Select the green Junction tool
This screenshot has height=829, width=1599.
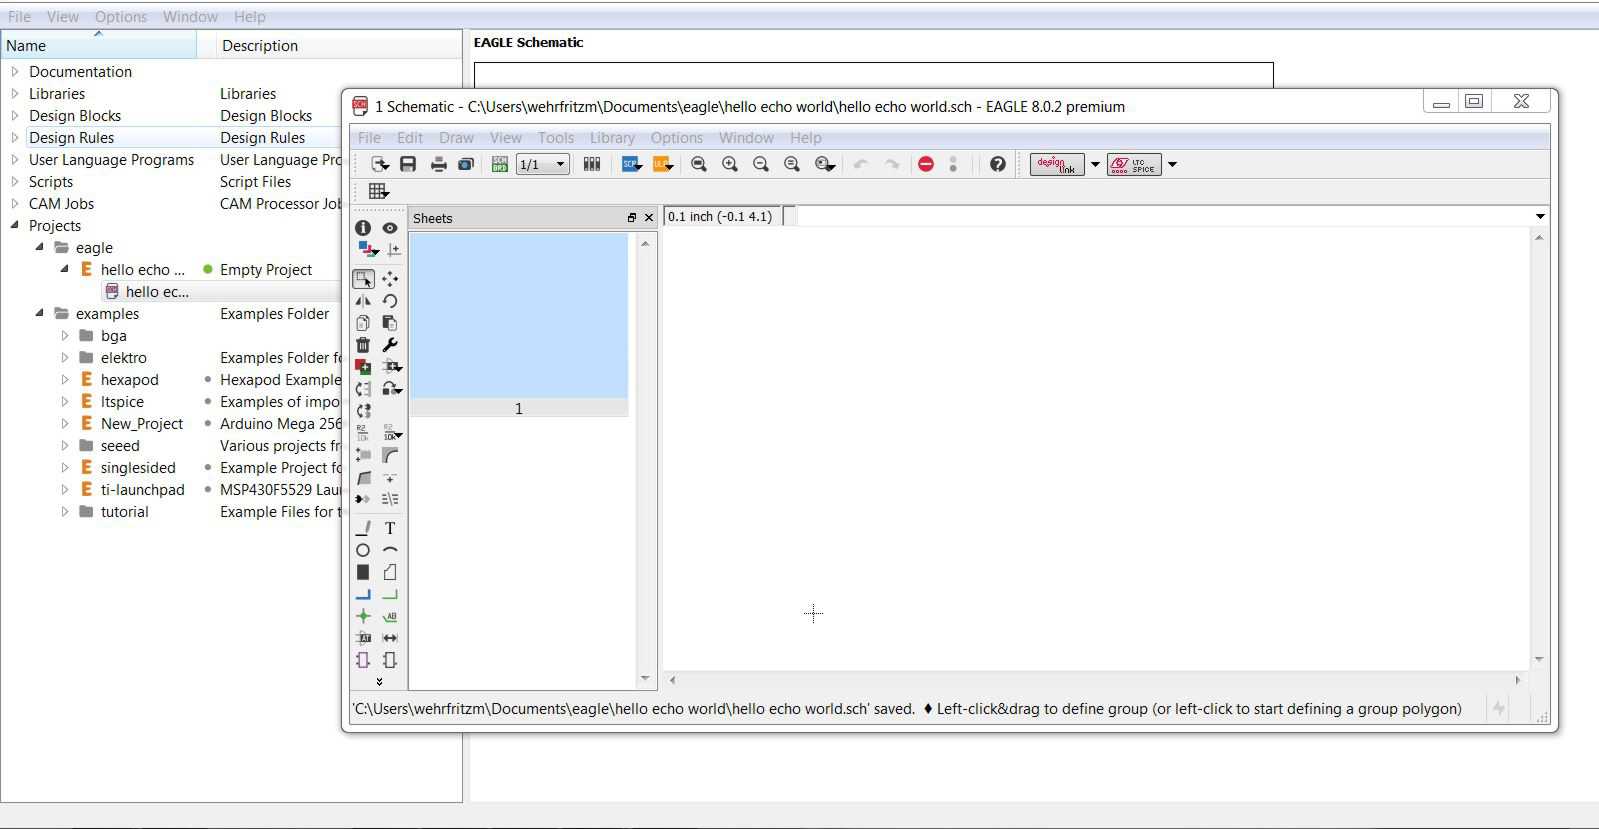coord(363,616)
